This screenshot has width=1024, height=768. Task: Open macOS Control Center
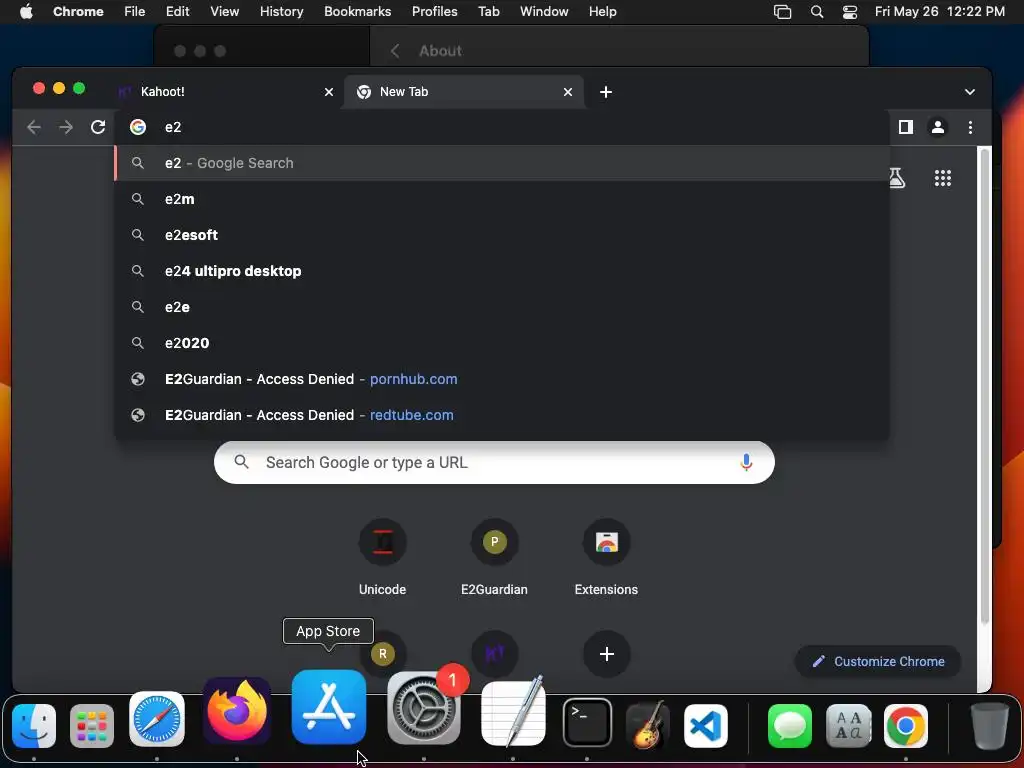(x=850, y=12)
